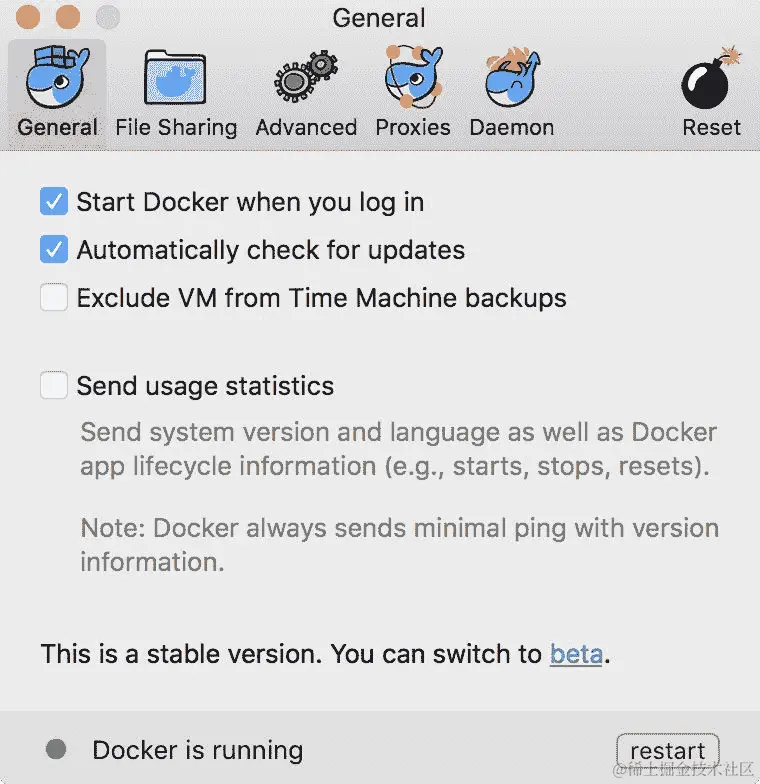The height and width of the screenshot is (784, 760).
Task: Enable Send usage statistics checkbox
Action: tap(54, 385)
